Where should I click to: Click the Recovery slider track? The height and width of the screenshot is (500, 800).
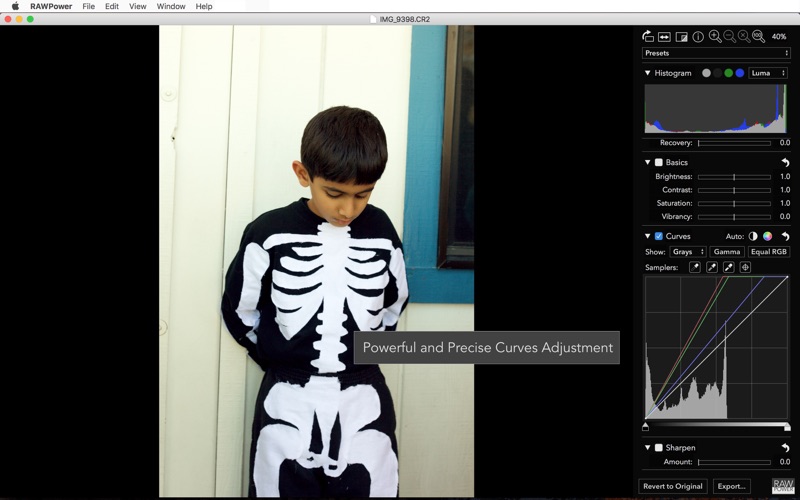click(734, 143)
